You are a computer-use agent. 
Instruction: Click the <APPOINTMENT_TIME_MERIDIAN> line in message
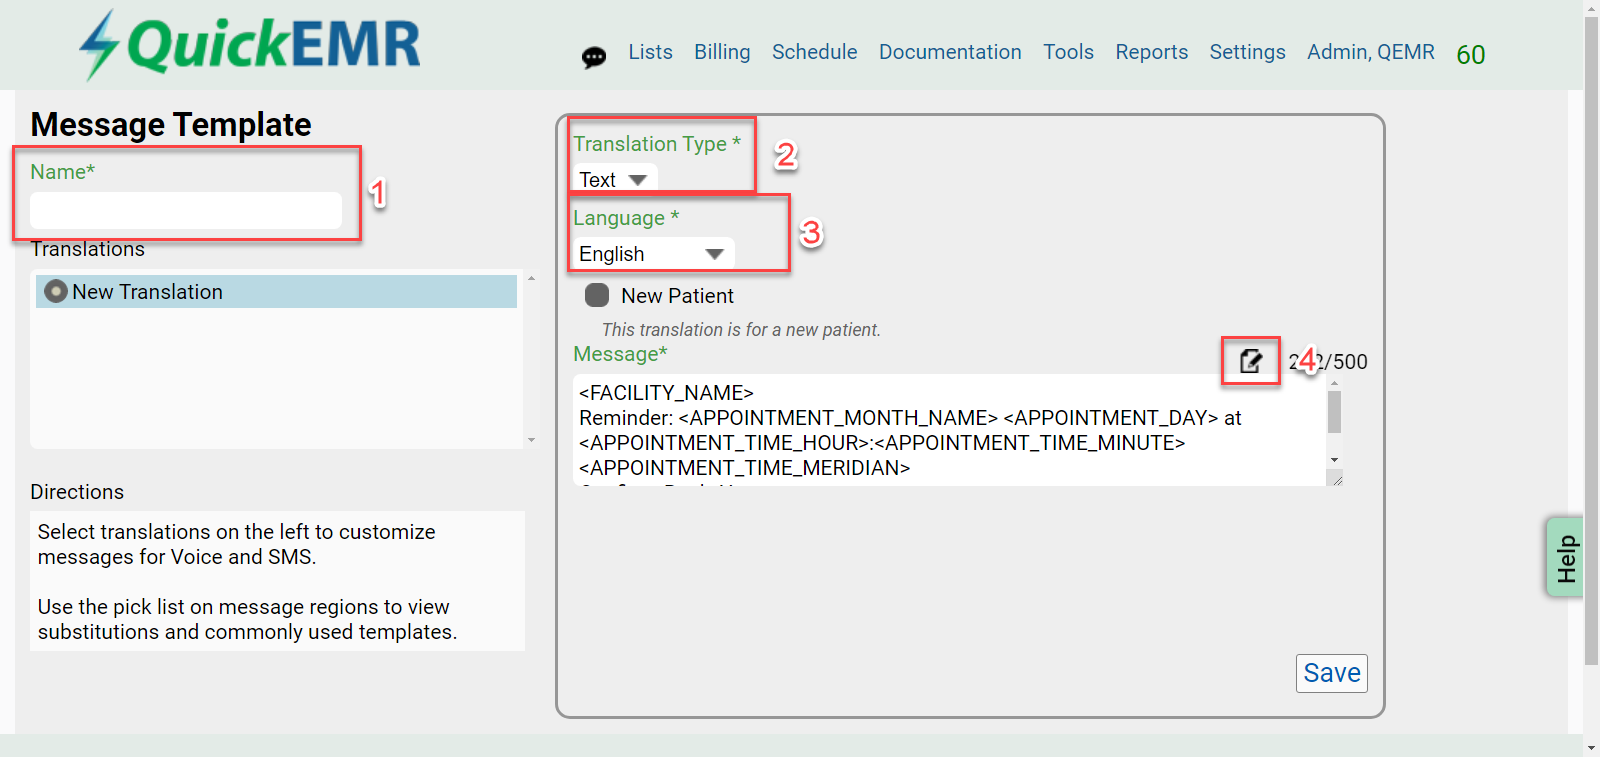click(x=745, y=468)
